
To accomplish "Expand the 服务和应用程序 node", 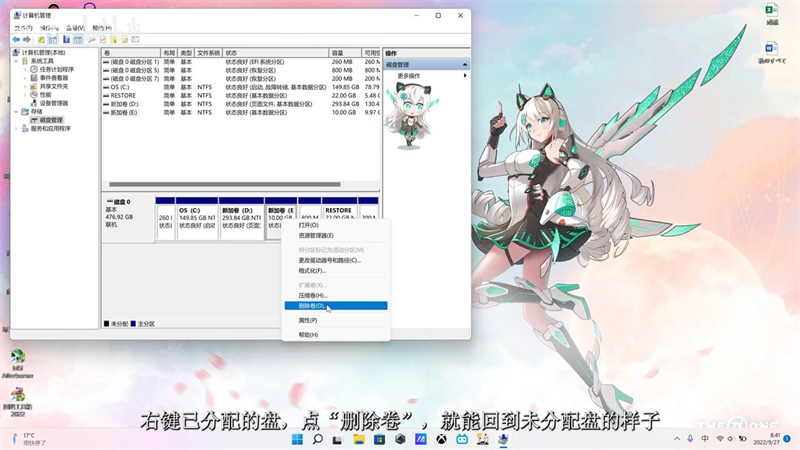I will coord(16,129).
